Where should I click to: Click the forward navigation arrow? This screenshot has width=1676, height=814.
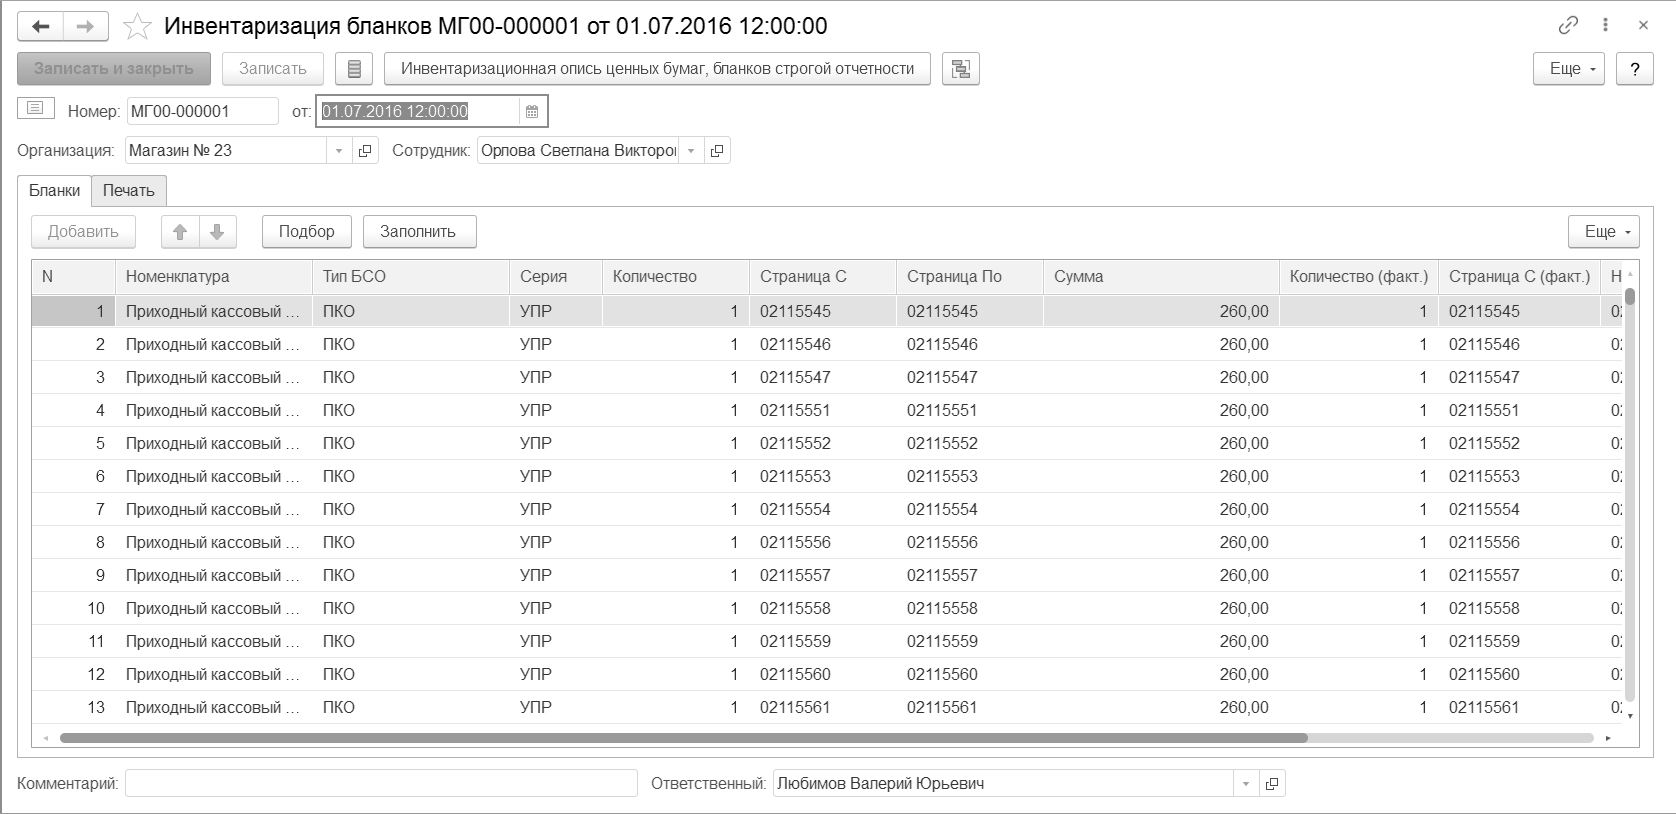coord(85,26)
